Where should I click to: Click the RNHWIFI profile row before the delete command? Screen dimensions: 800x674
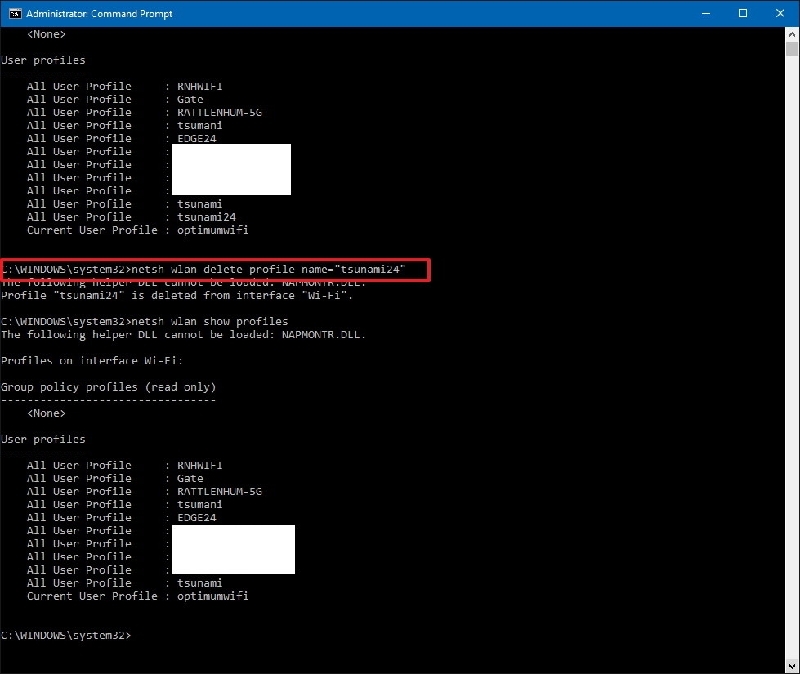click(124, 86)
